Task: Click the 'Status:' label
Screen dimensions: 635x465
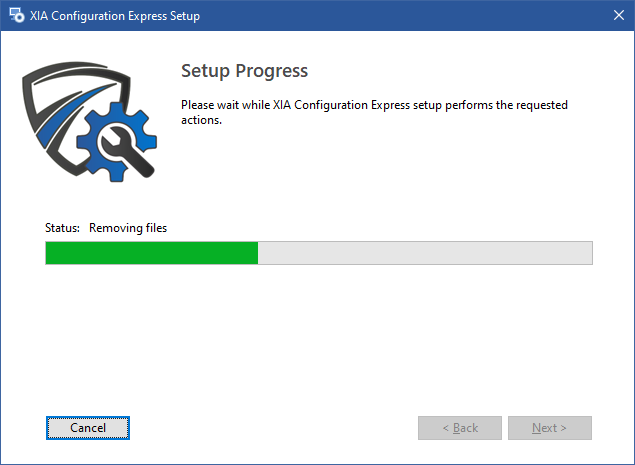Action: (62, 228)
